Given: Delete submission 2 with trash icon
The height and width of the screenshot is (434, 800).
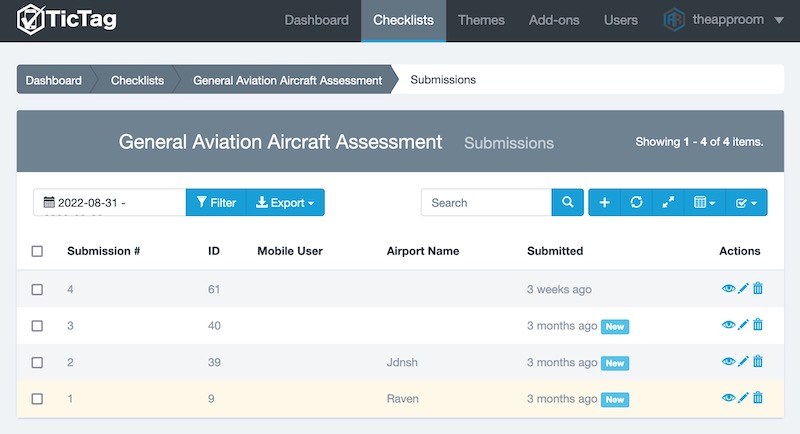Looking at the screenshot, I should click(x=758, y=362).
